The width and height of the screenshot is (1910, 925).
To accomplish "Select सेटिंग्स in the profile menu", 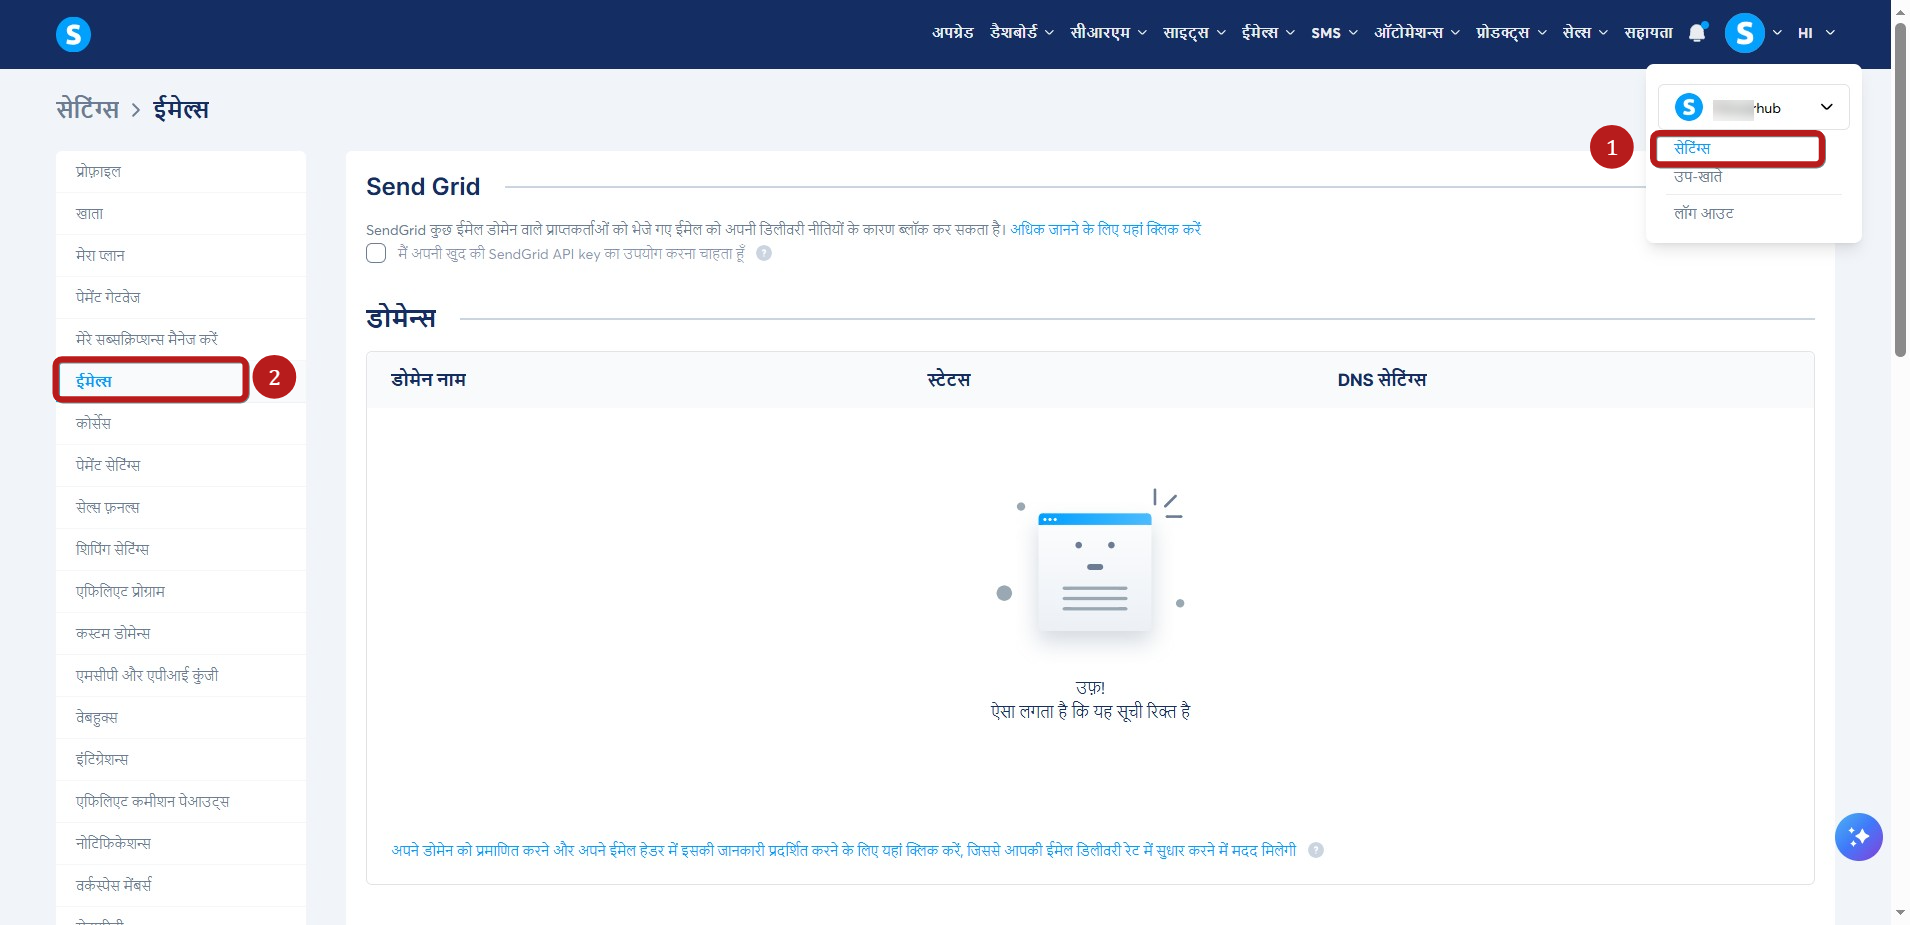I will coord(1692,148).
